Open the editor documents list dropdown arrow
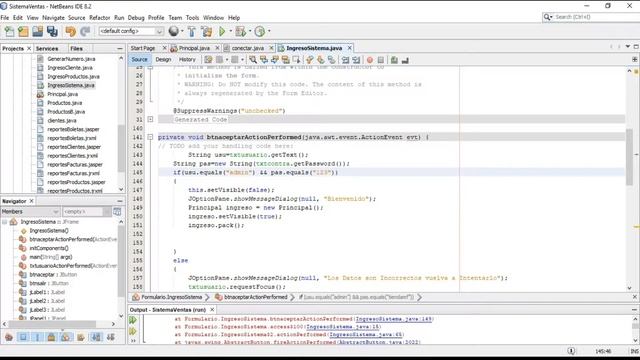This screenshot has width=640, height=360. coord(628,47)
